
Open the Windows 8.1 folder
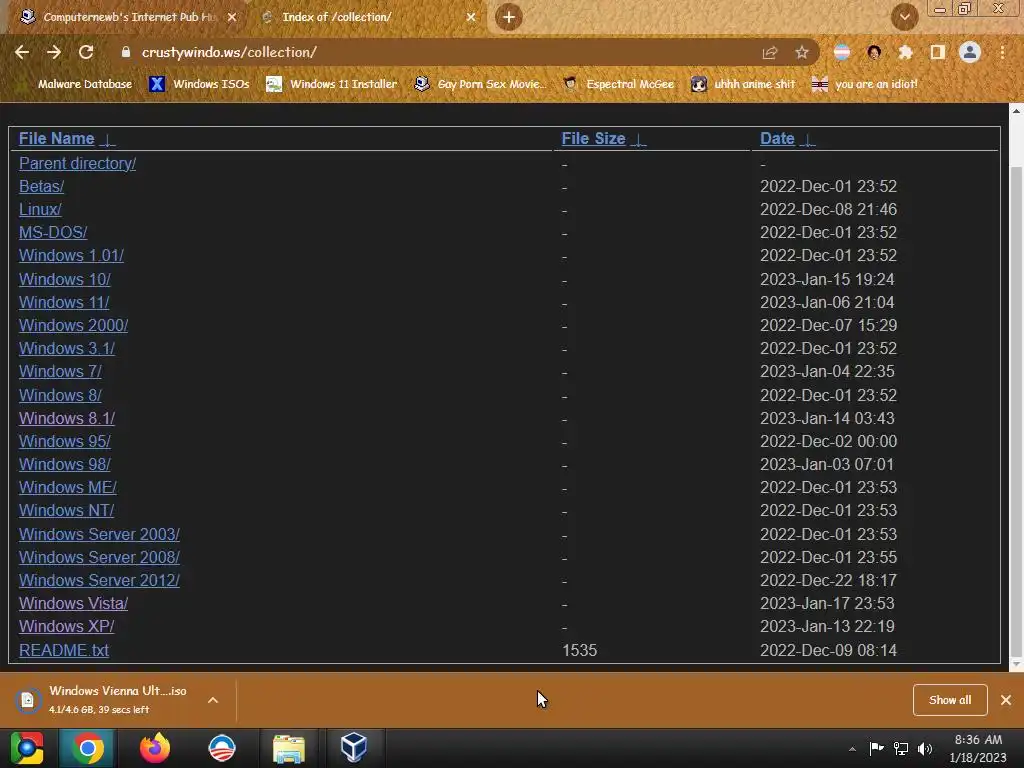coord(67,418)
